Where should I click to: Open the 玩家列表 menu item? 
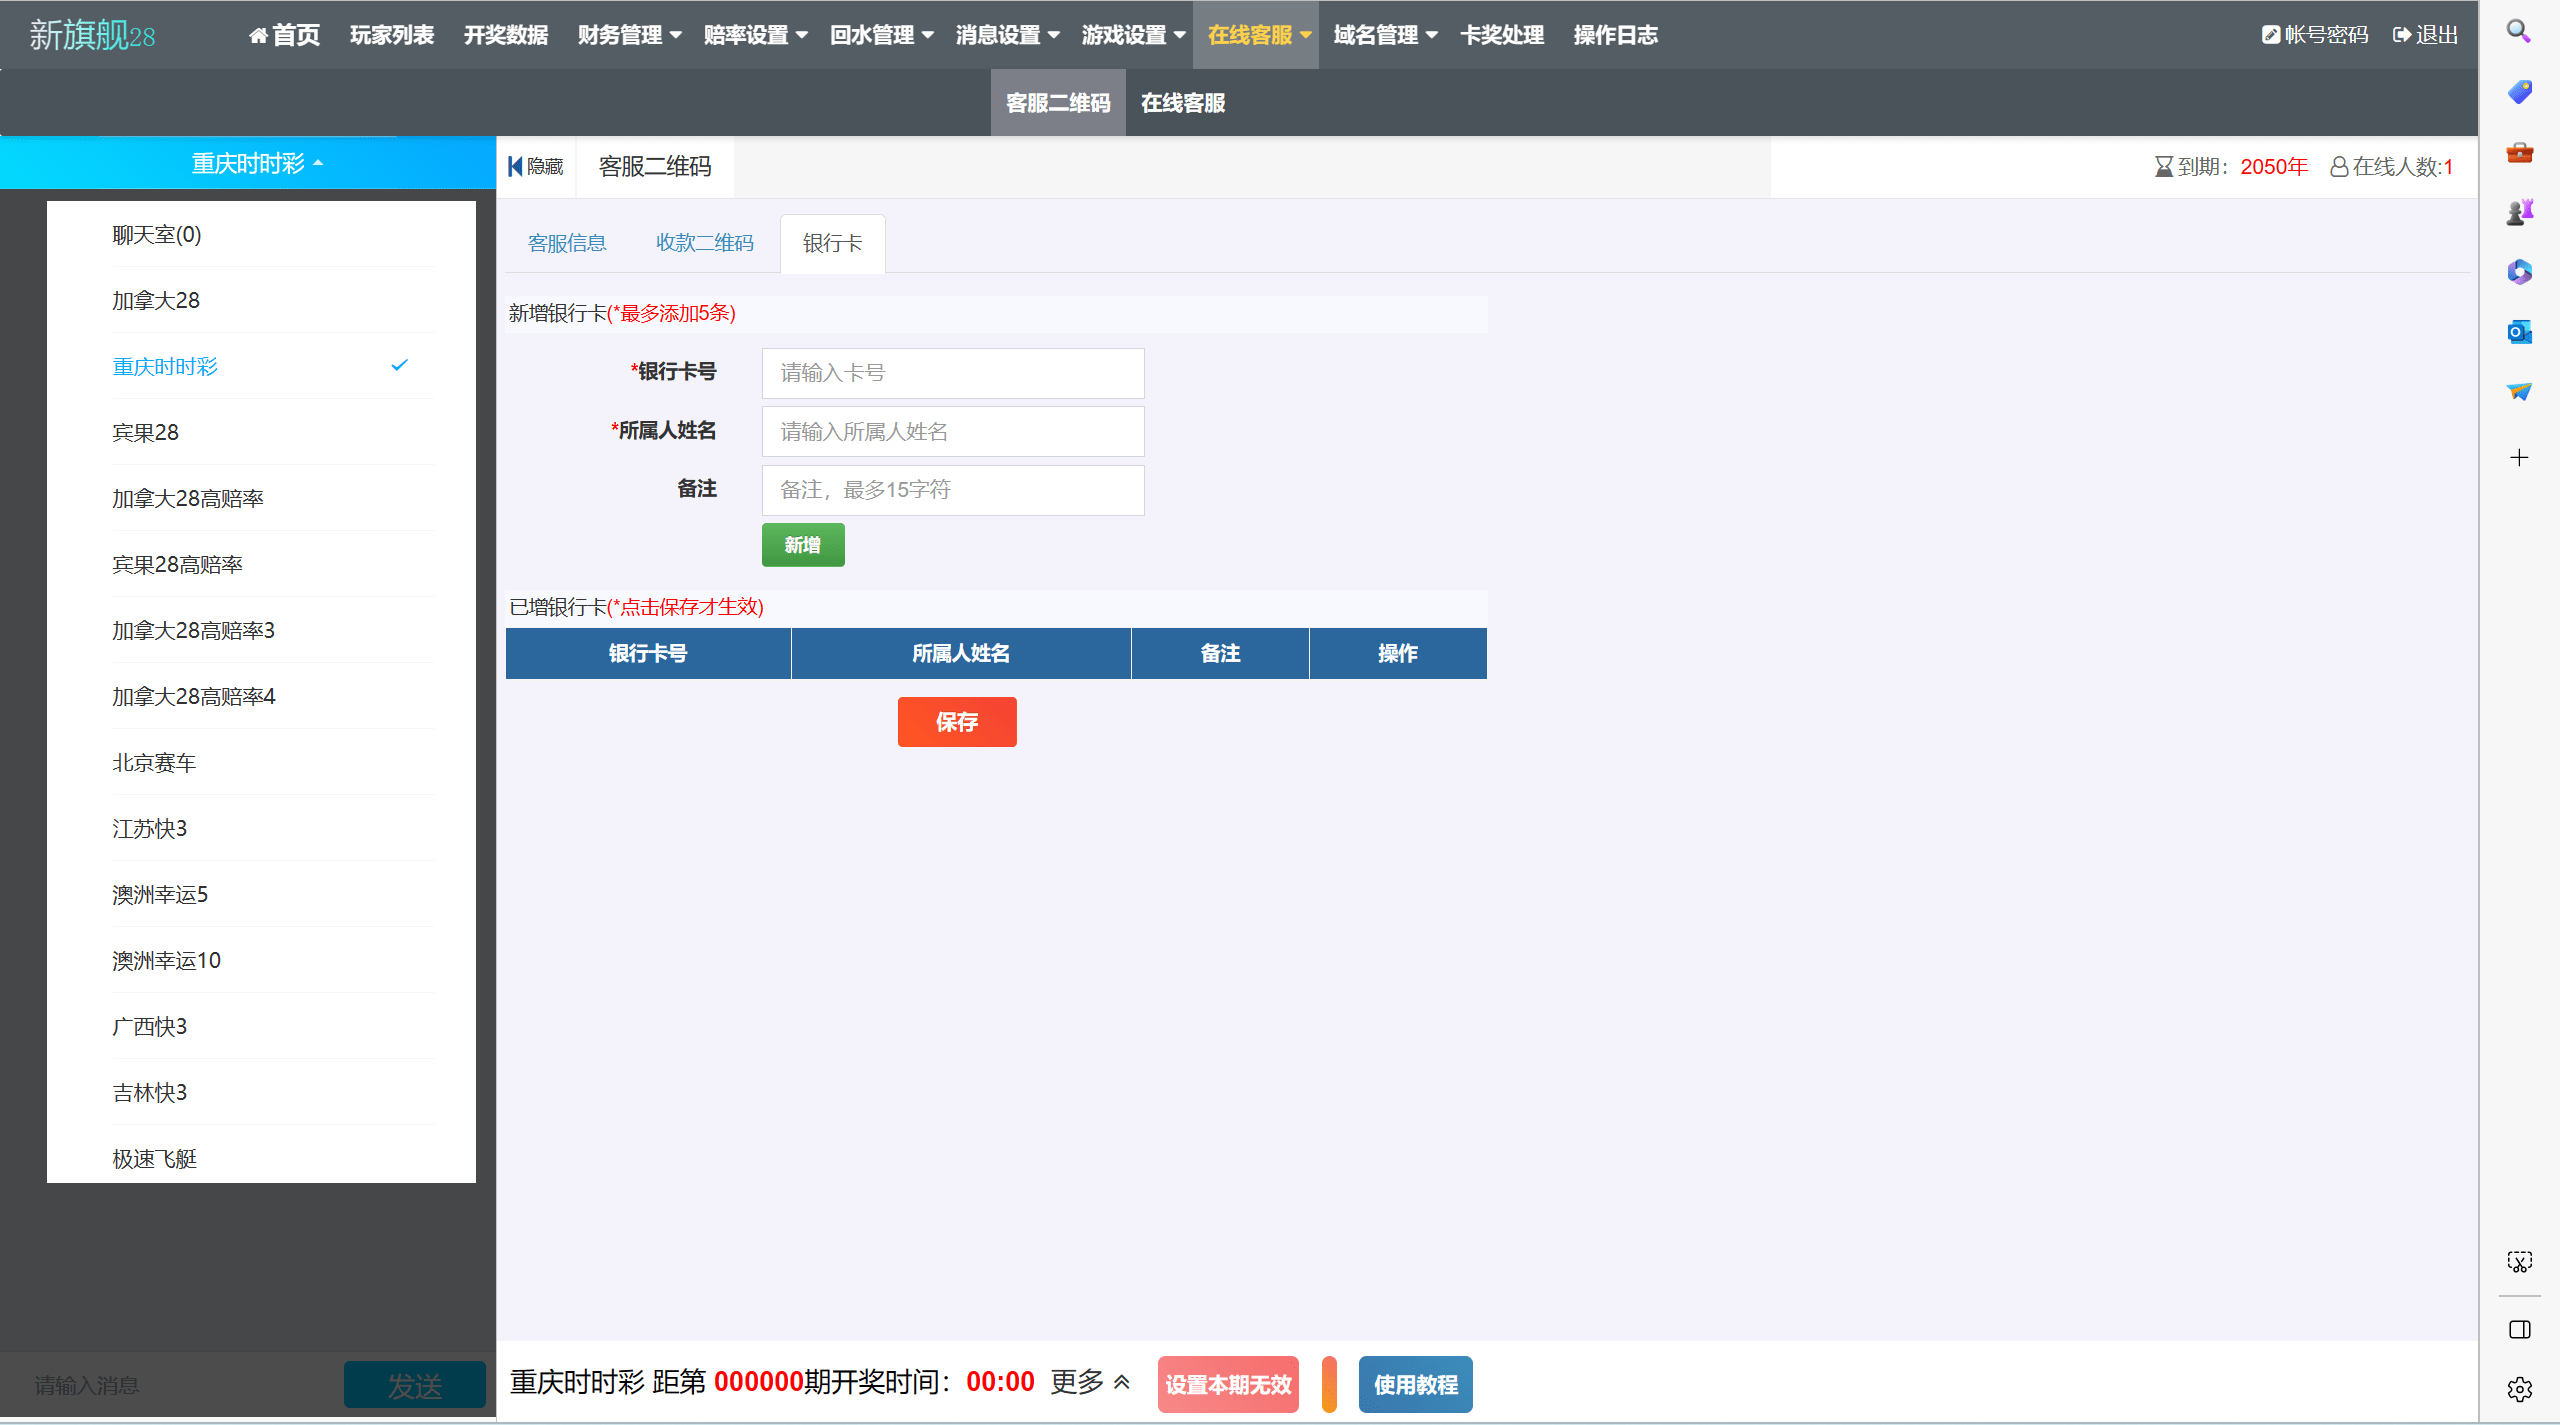[392, 35]
